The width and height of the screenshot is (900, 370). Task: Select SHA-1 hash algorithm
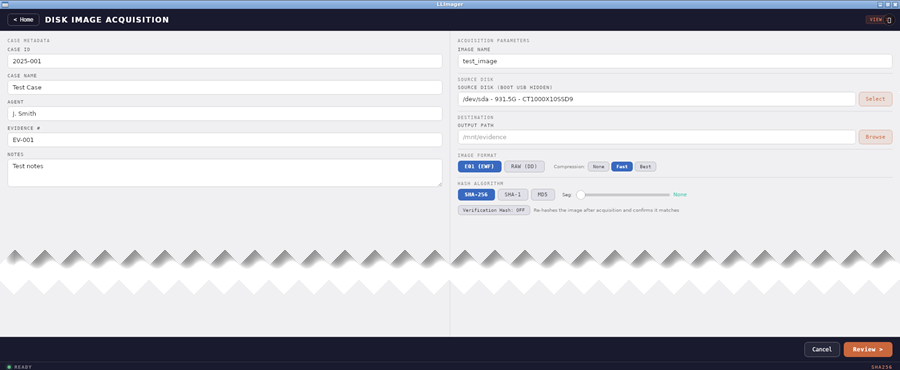(513, 194)
